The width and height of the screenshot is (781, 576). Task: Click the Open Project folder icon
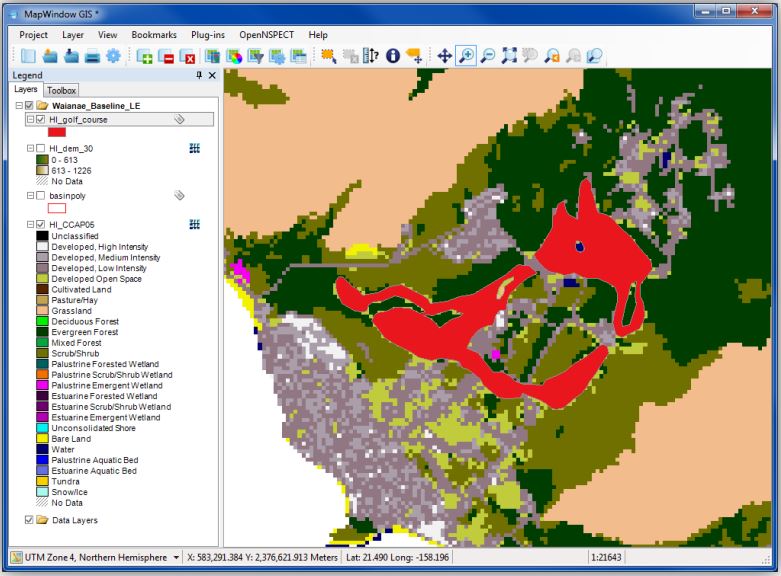(50, 56)
